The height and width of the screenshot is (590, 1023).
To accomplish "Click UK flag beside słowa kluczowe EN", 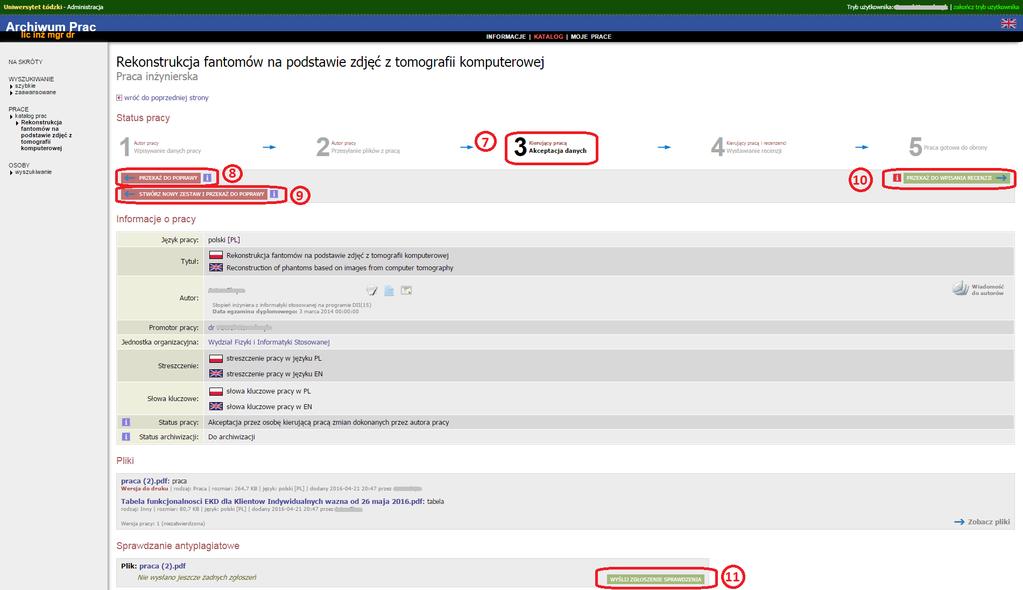I will (x=216, y=406).
